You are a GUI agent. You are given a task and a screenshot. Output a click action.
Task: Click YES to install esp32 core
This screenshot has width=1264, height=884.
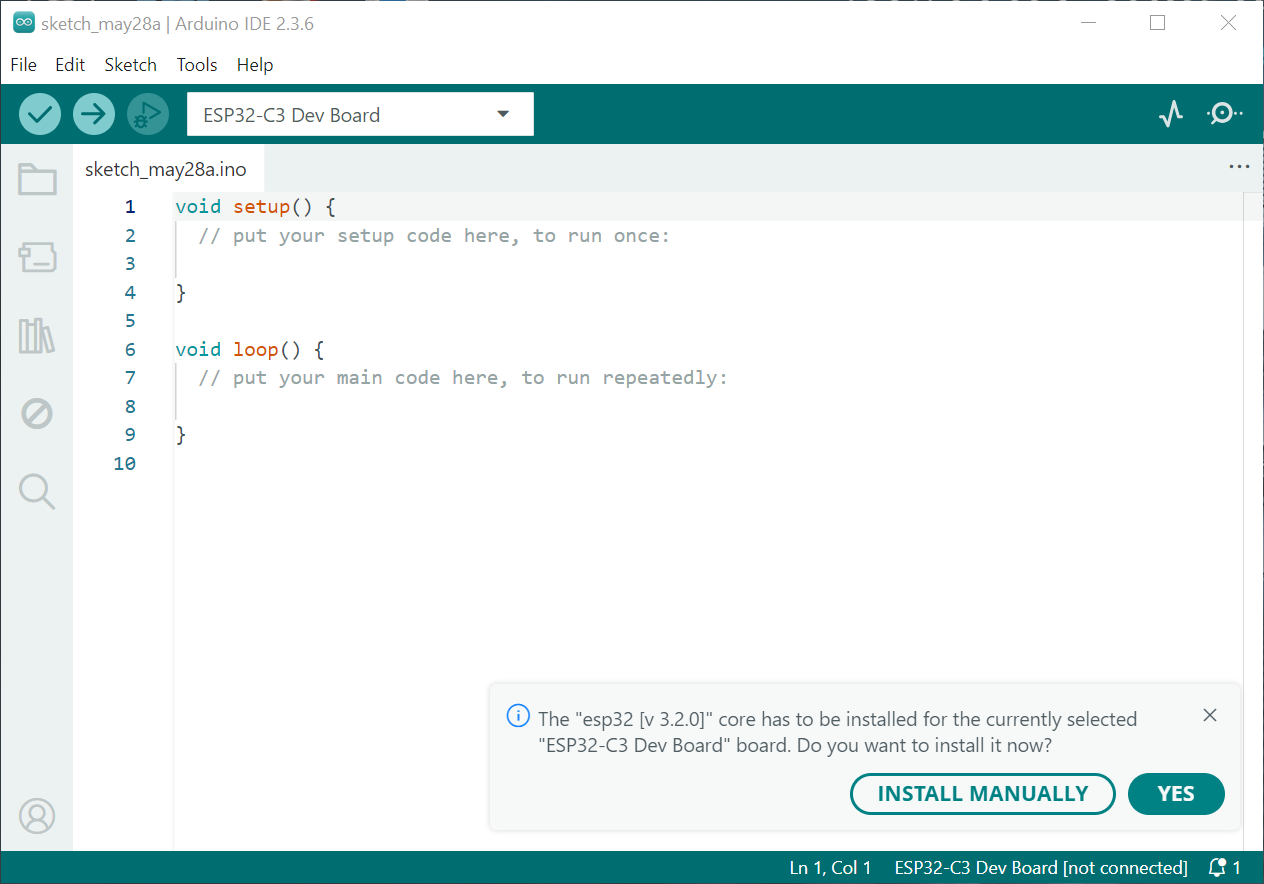pyautogui.click(x=1176, y=794)
